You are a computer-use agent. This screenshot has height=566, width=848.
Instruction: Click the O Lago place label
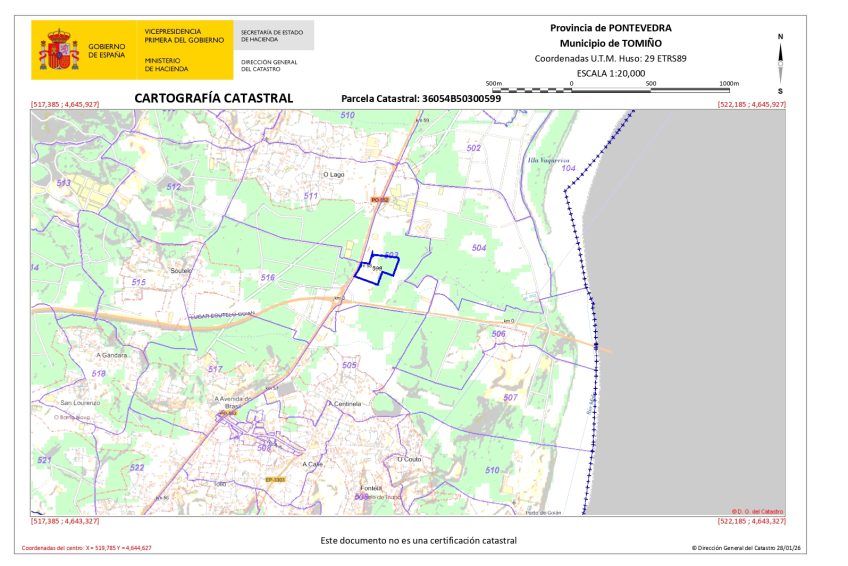coord(333,174)
